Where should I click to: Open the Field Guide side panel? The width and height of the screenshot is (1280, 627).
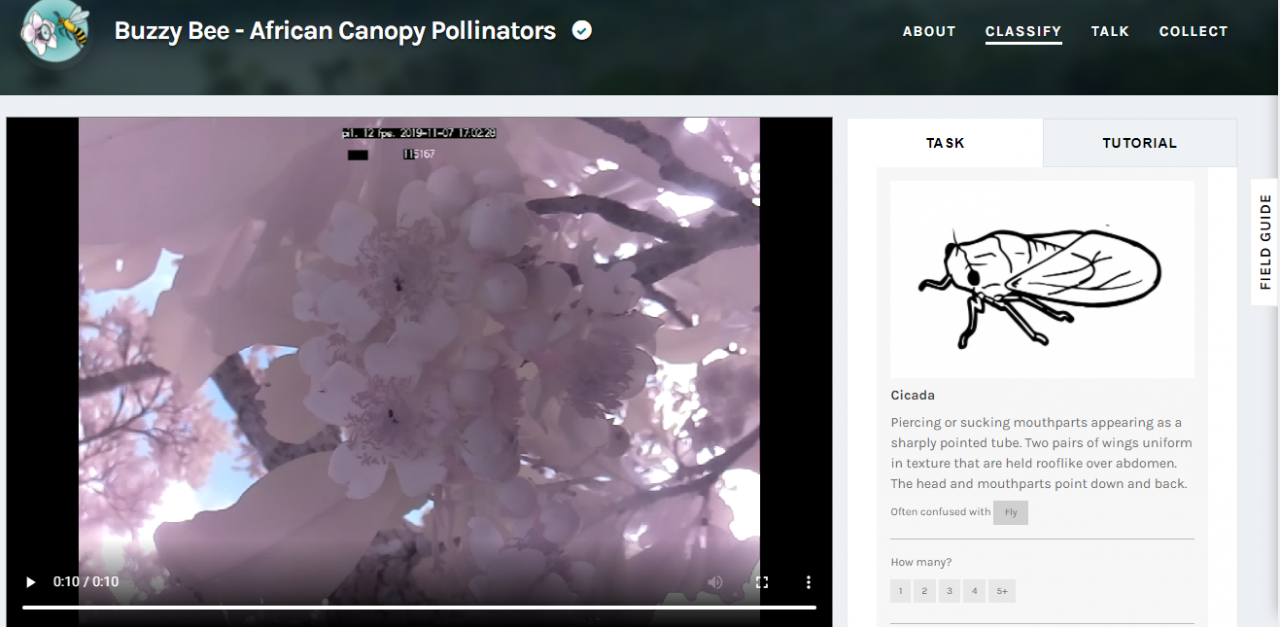(1265, 241)
